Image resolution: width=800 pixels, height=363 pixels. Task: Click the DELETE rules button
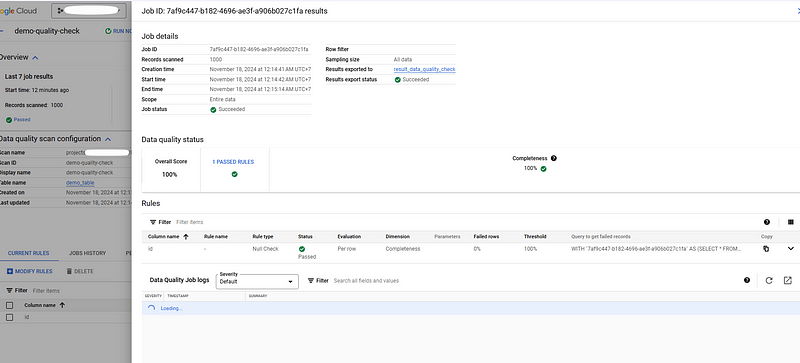[x=80, y=271]
